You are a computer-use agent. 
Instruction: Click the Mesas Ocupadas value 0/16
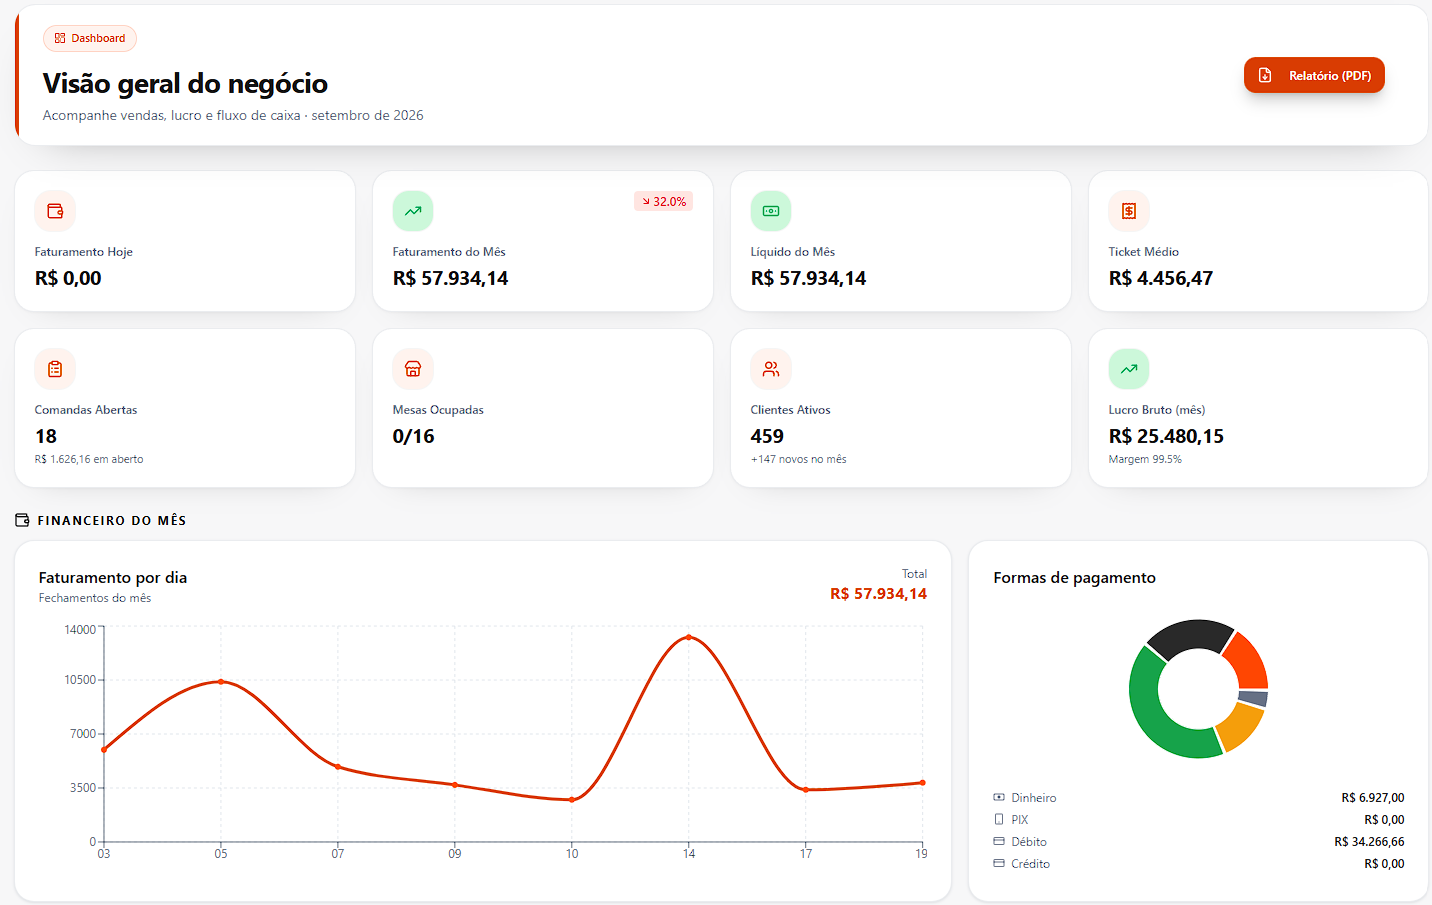(414, 436)
